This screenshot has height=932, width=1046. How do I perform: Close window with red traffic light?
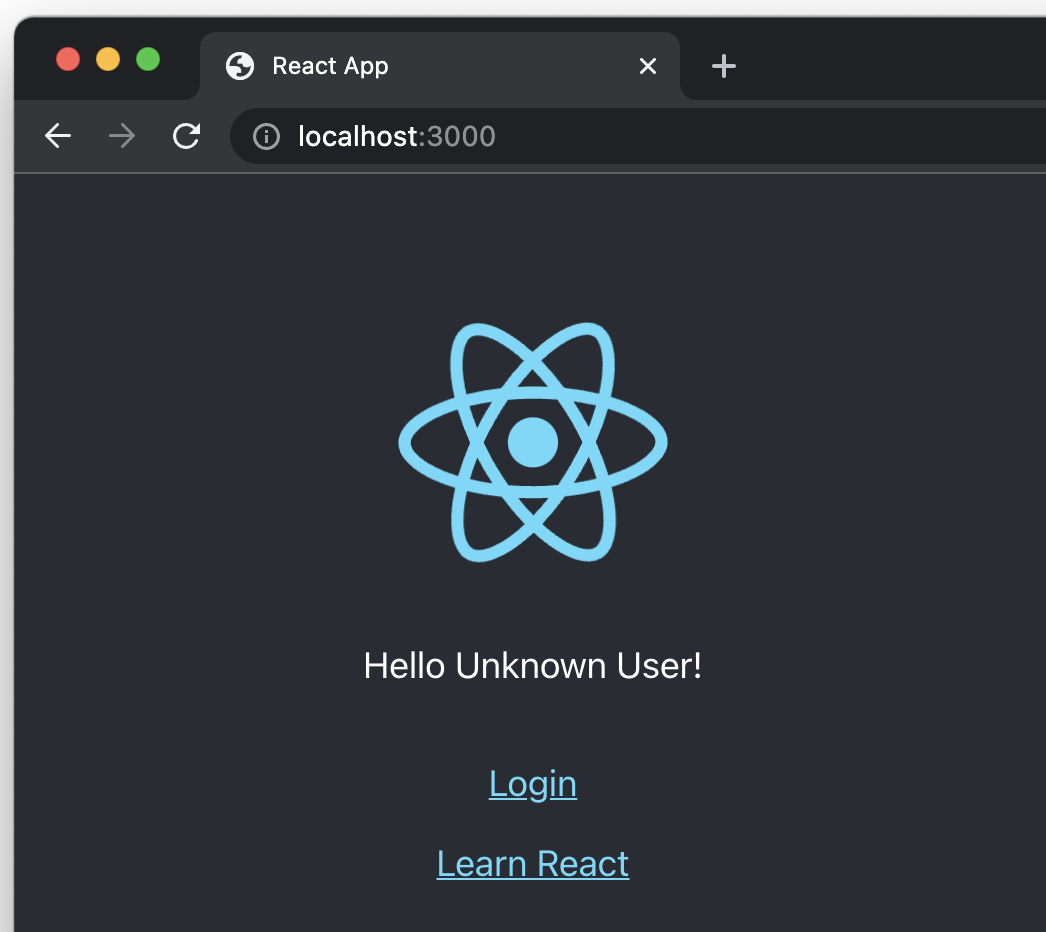coord(68,59)
